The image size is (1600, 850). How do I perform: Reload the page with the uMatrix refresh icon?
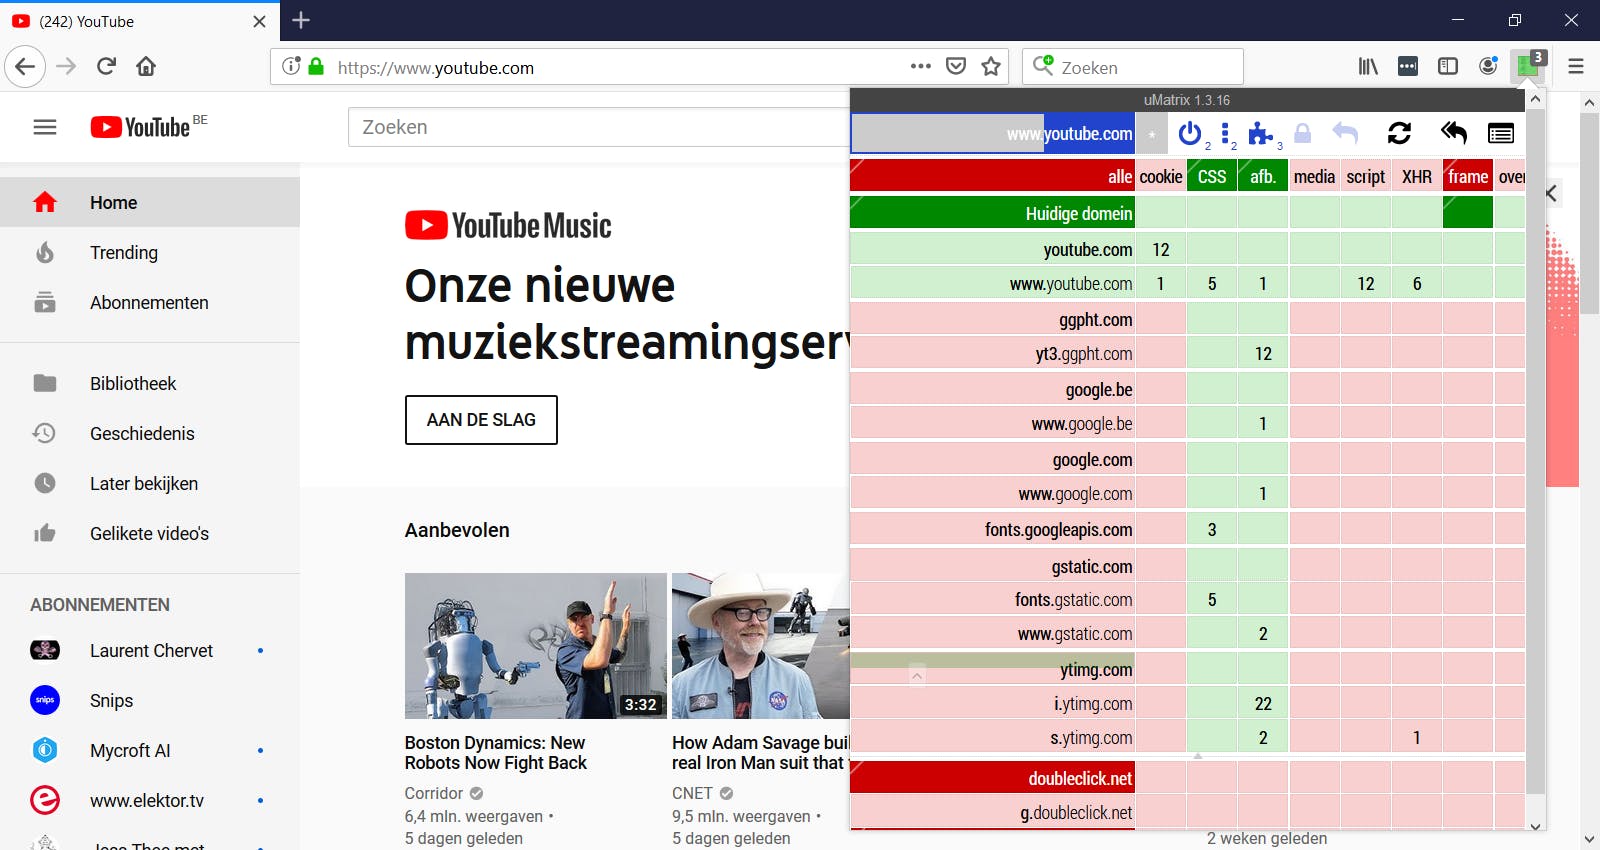pos(1399,133)
